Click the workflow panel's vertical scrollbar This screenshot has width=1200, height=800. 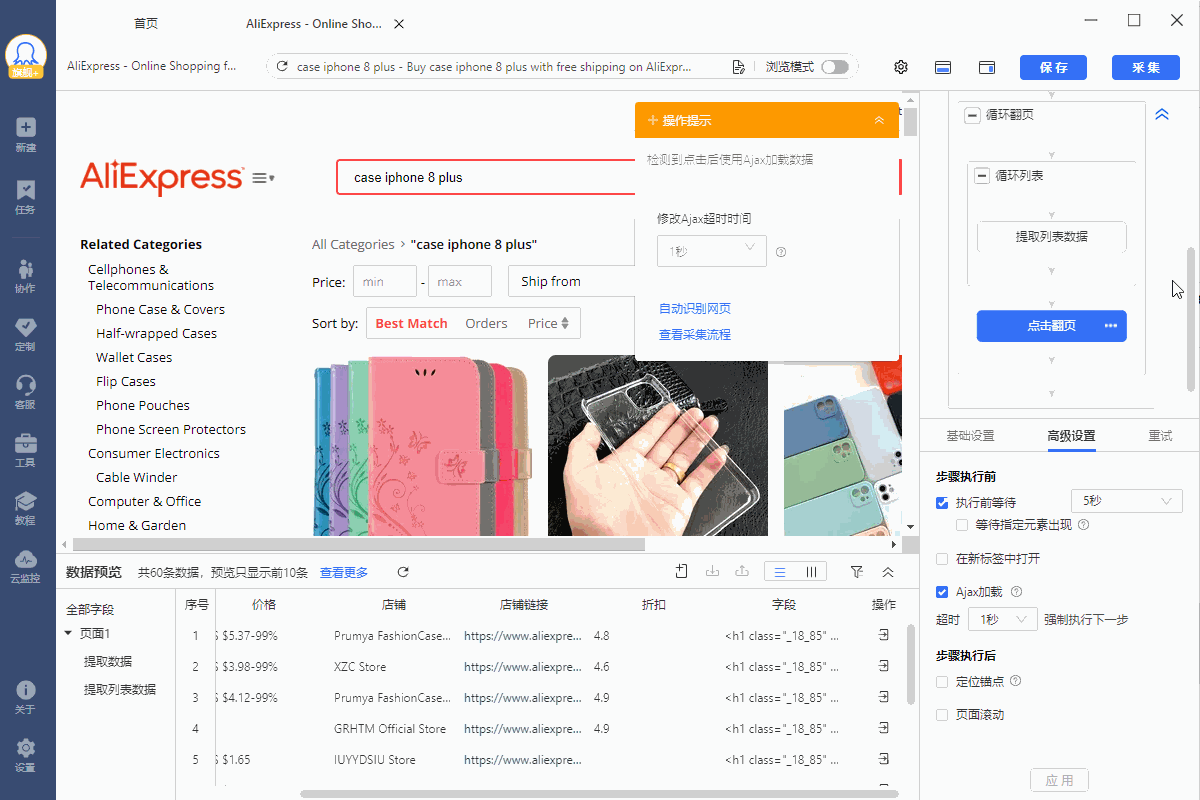tap(1190, 320)
